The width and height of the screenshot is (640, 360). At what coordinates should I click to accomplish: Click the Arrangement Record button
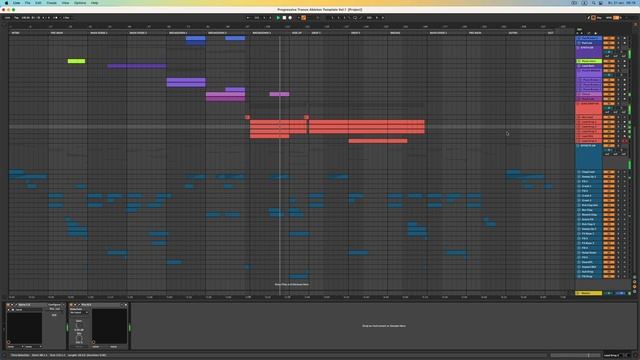(x=290, y=18)
